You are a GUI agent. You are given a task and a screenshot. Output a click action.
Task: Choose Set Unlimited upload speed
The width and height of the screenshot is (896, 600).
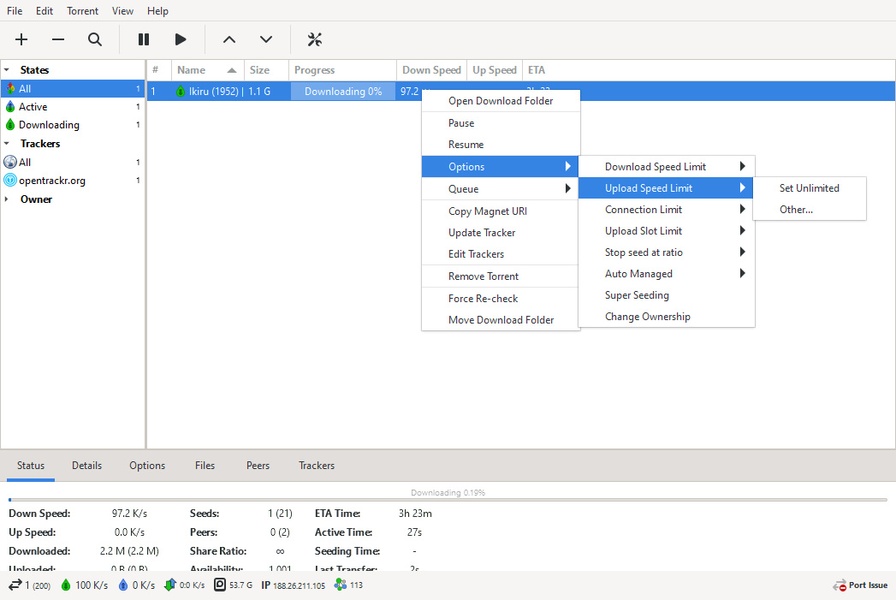tap(809, 188)
